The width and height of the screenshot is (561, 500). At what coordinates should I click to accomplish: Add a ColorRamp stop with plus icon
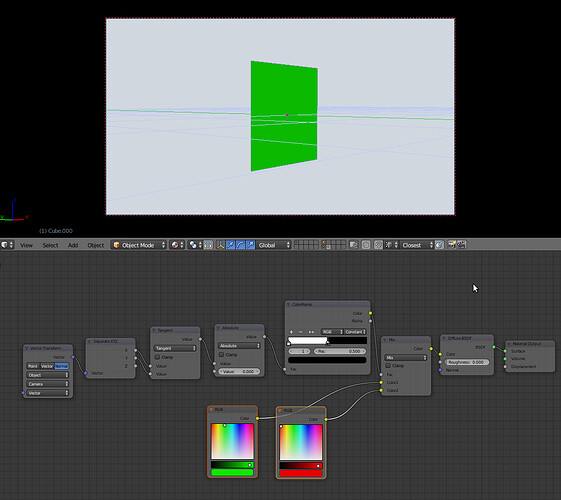tap(291, 332)
